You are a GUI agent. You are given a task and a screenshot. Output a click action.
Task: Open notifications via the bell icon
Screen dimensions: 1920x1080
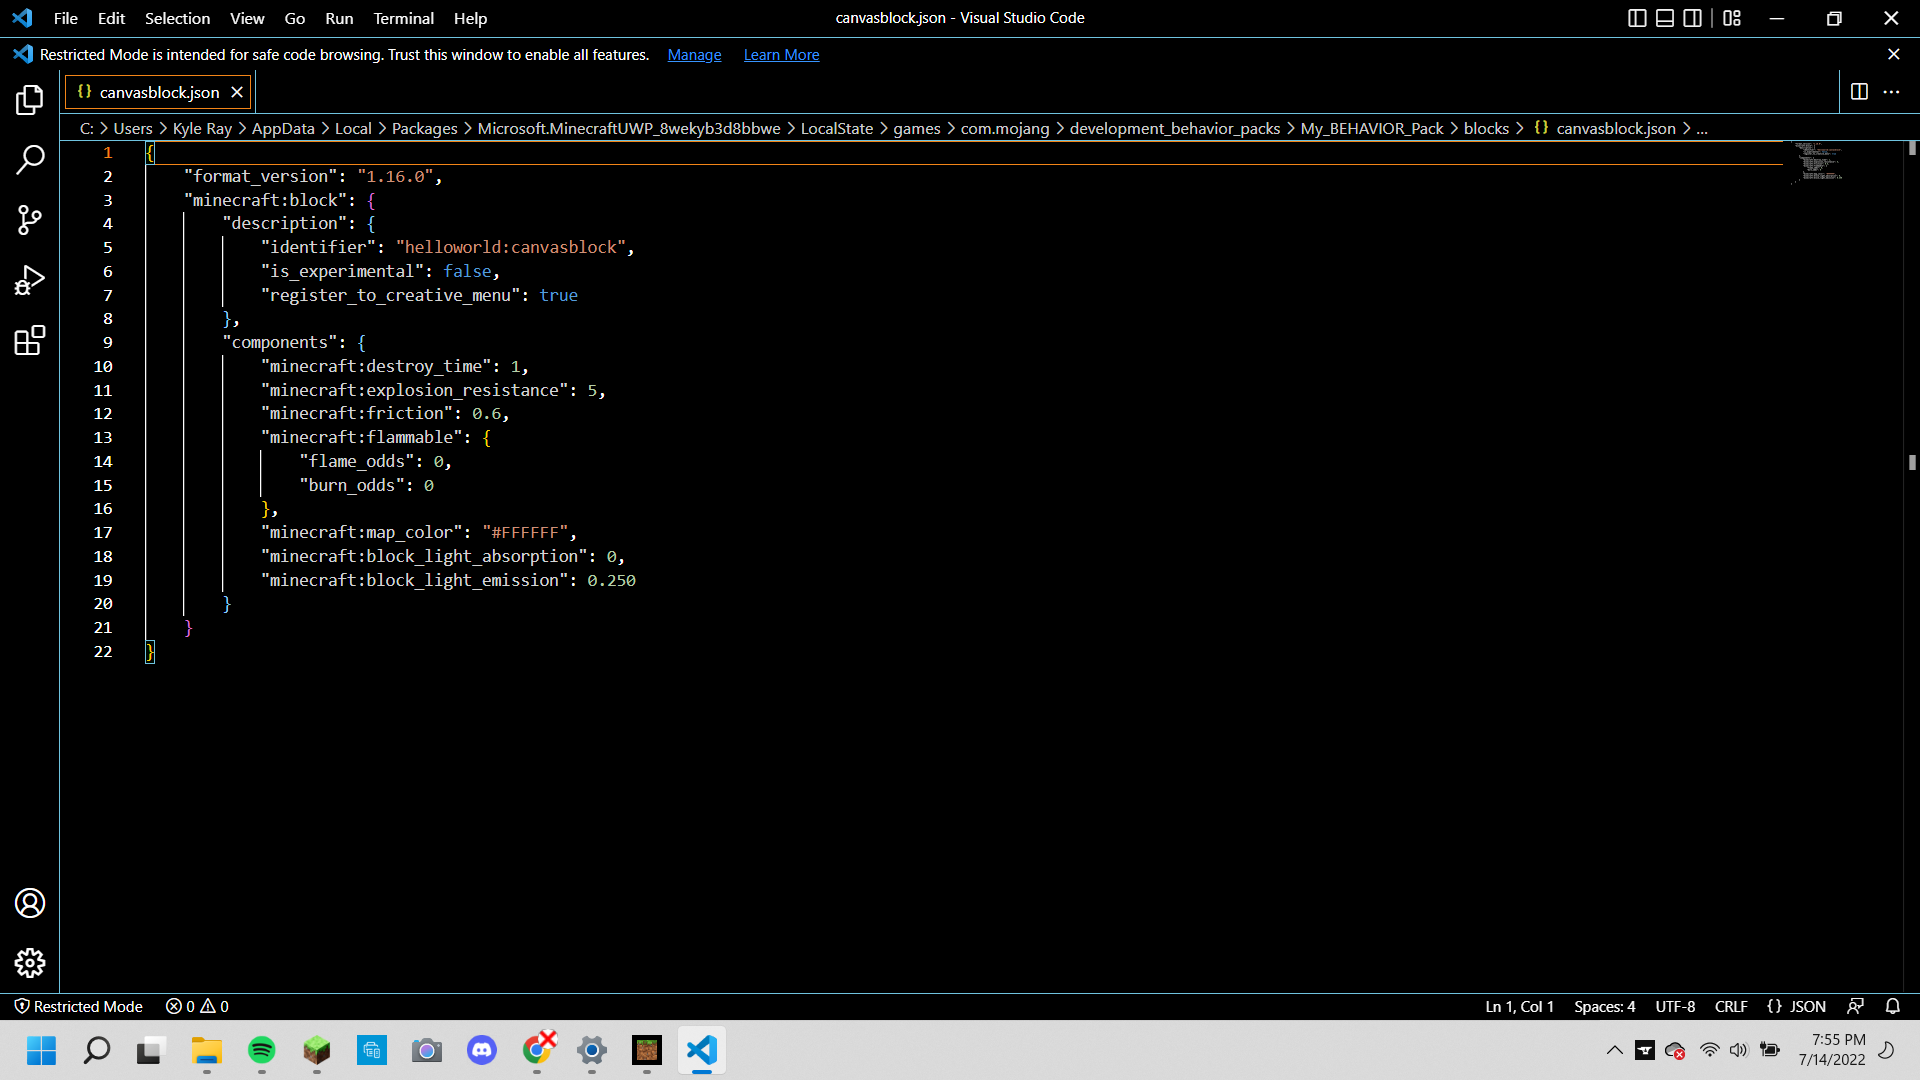pos(1893,1006)
